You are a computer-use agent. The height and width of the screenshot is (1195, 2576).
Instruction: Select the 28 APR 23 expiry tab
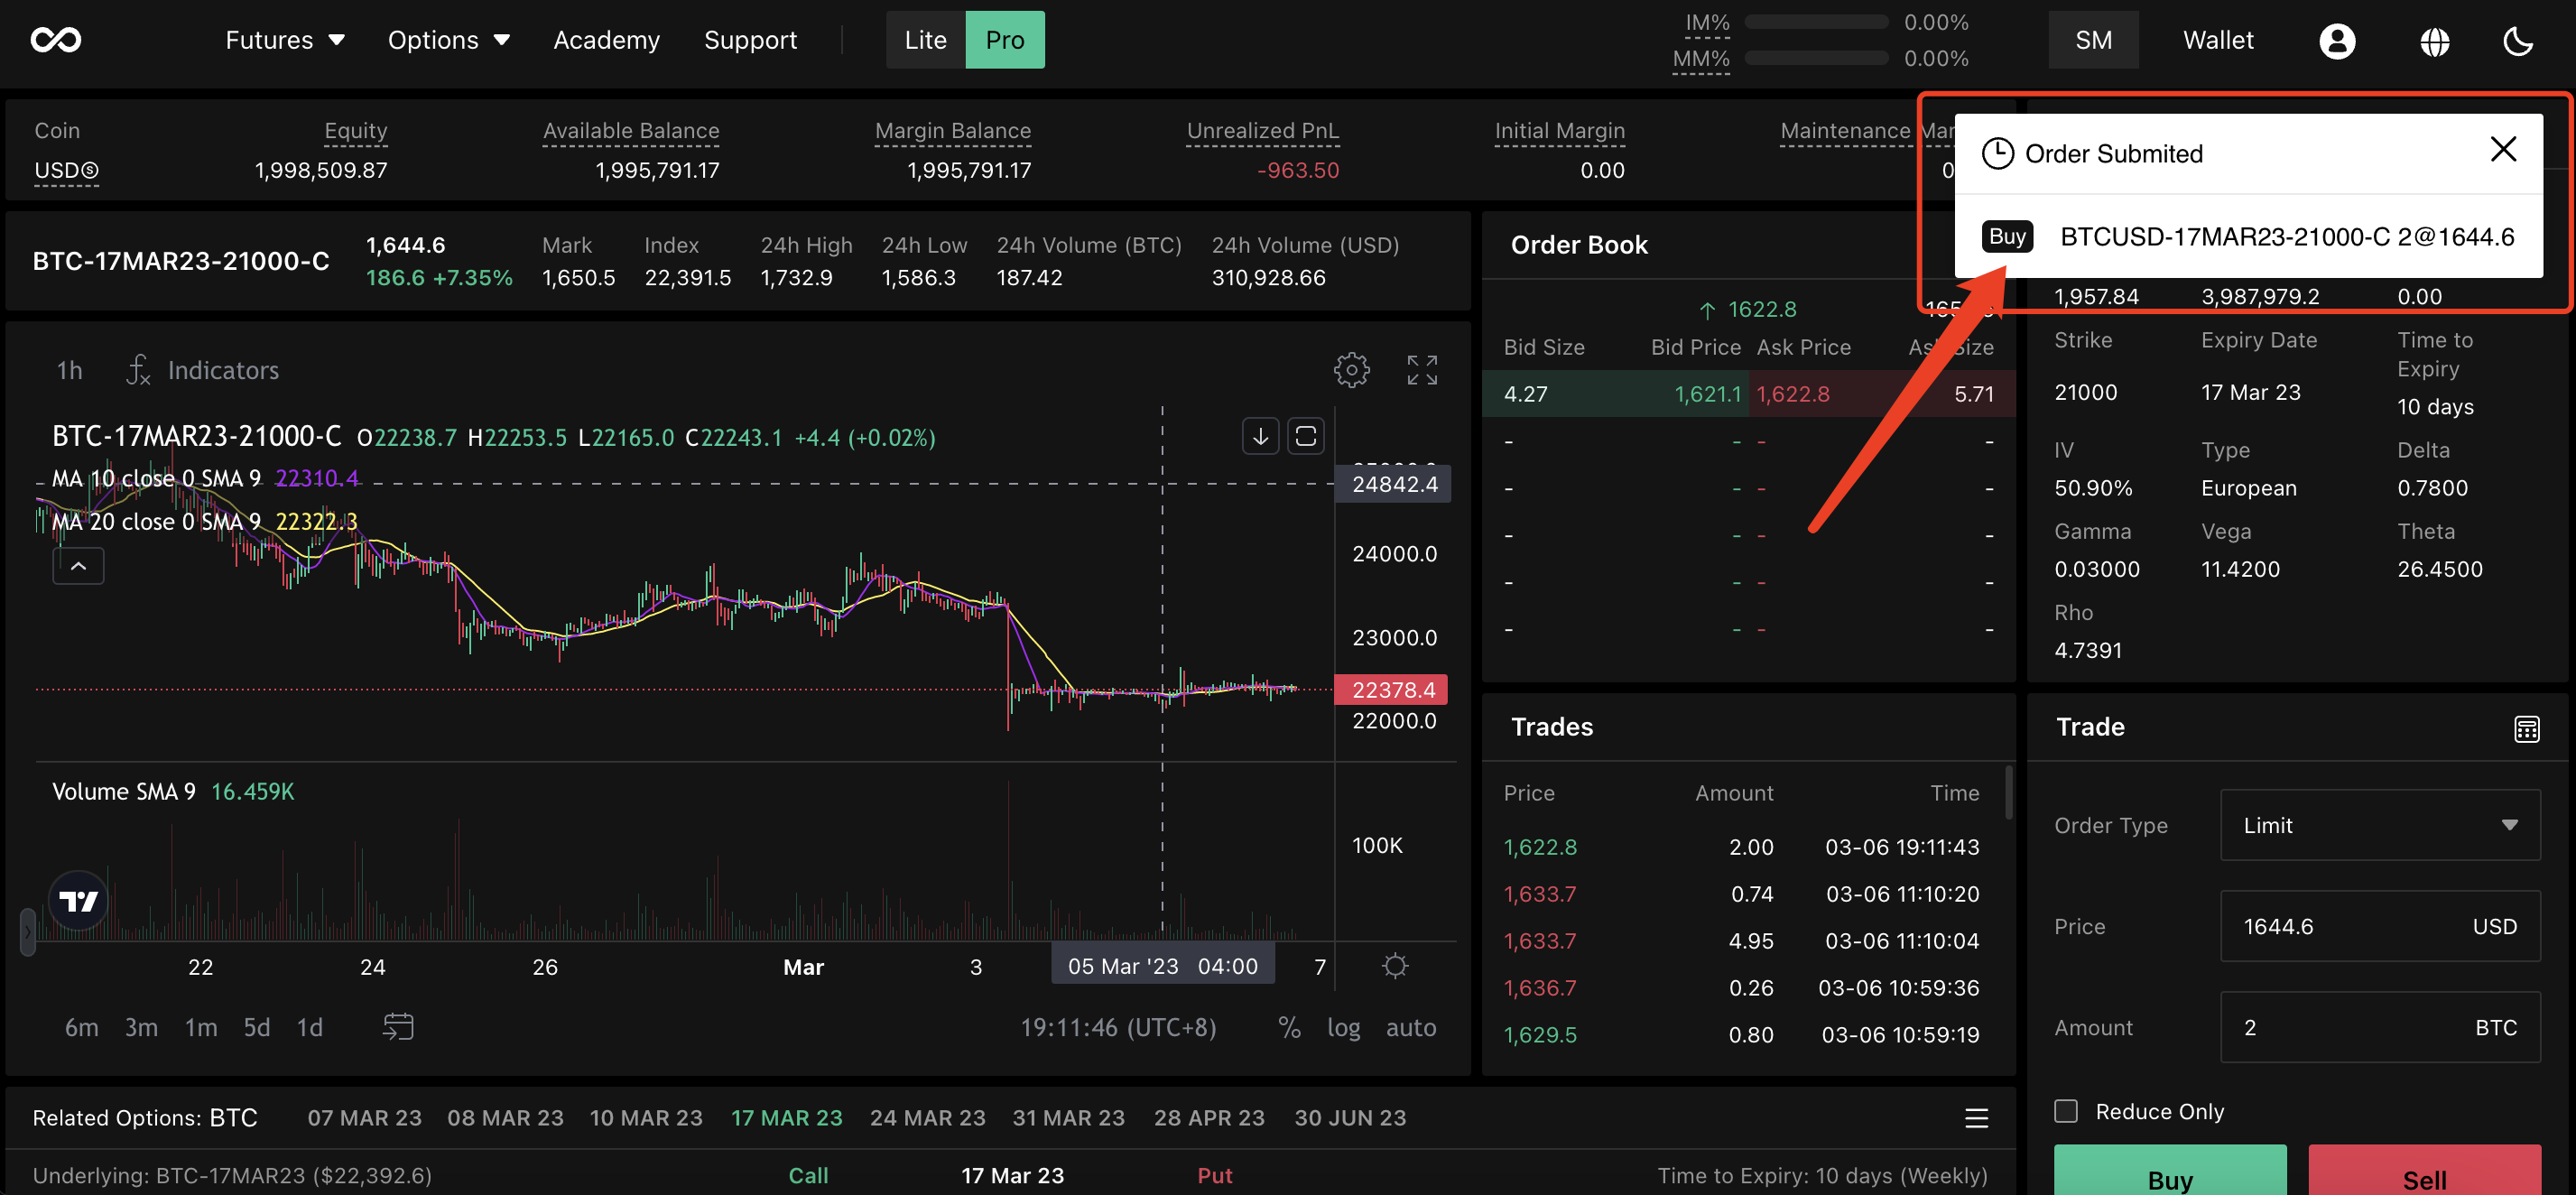click(x=1209, y=1118)
